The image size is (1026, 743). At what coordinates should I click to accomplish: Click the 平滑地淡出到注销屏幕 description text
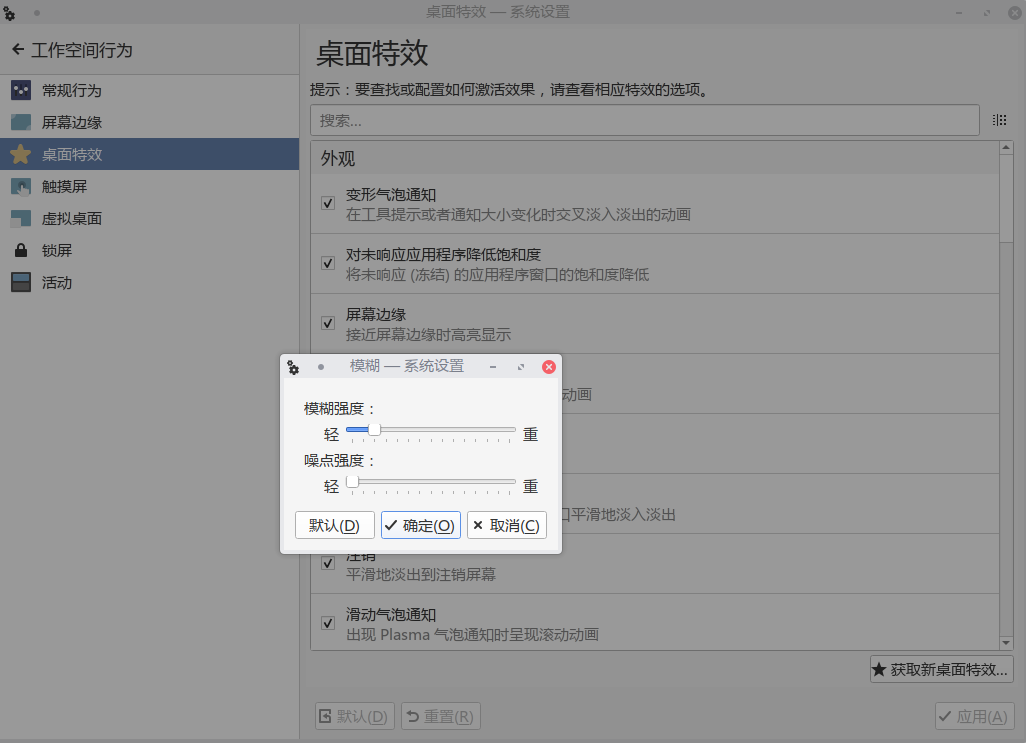[421, 574]
